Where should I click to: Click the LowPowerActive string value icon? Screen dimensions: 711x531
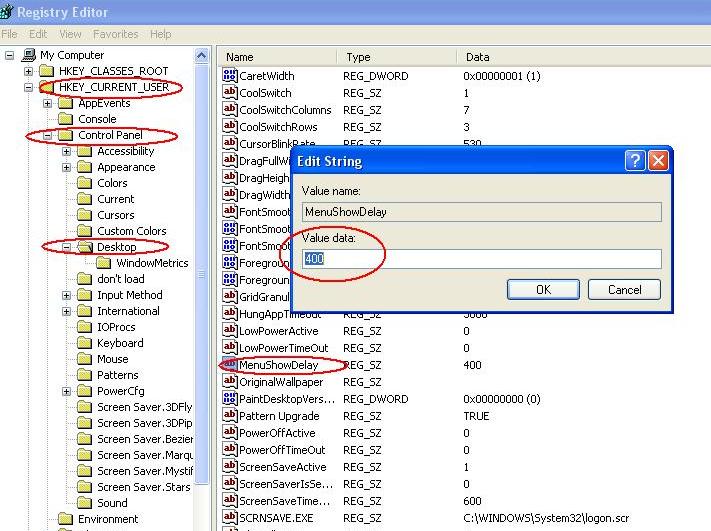click(230, 330)
